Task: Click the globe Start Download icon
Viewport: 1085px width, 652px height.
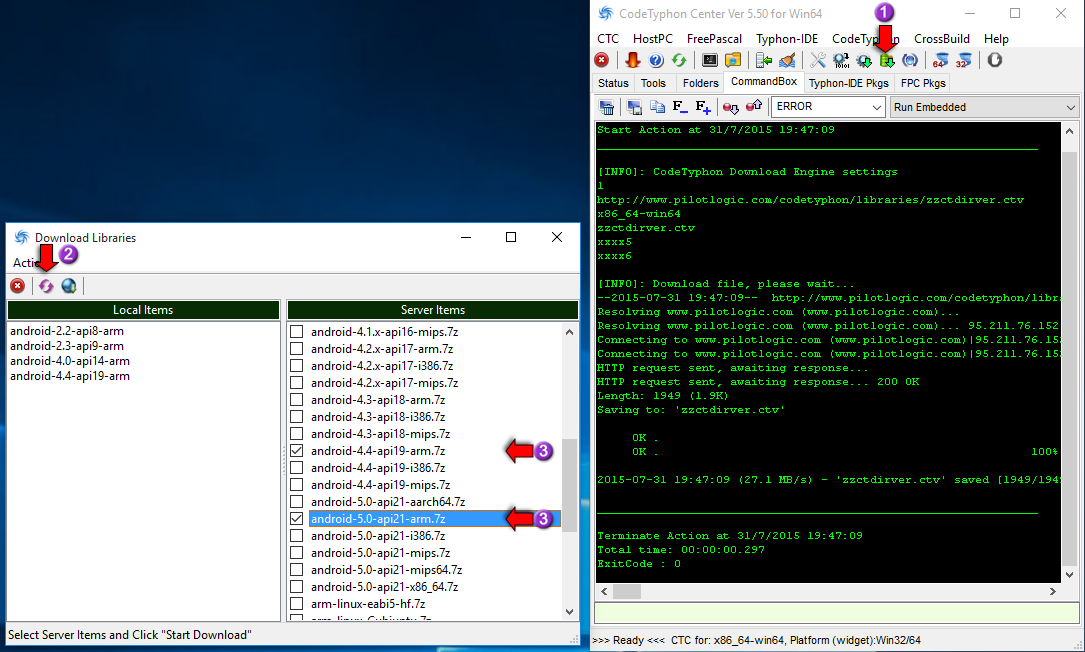Action: [x=69, y=285]
